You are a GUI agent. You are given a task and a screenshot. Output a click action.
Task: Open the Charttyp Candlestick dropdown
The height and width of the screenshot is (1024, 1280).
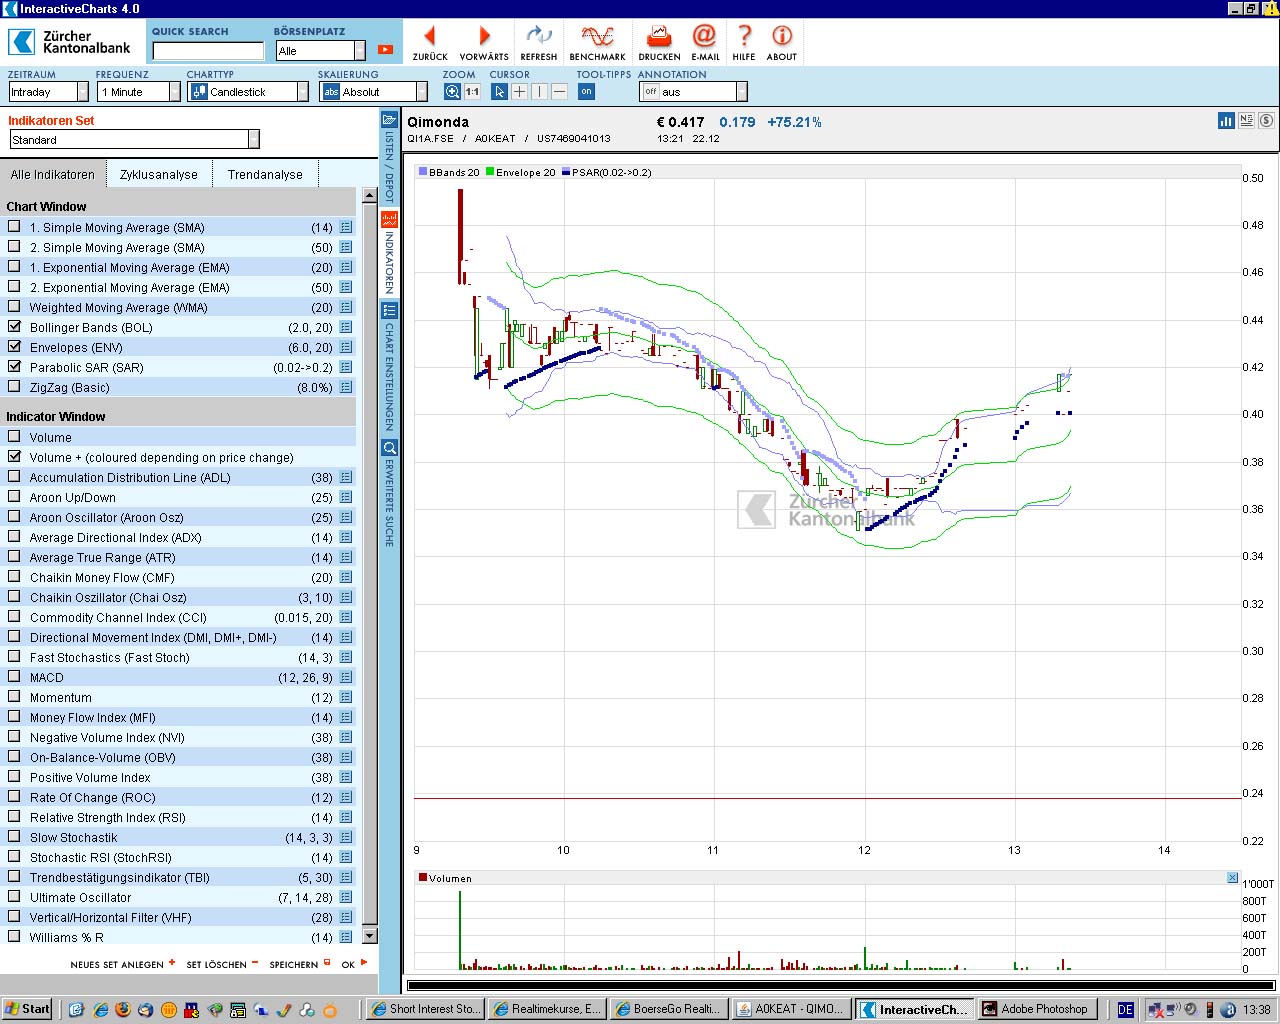pos(302,92)
